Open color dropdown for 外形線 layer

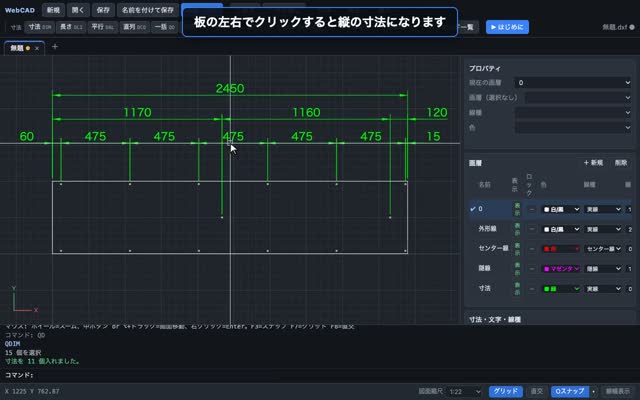click(561, 229)
